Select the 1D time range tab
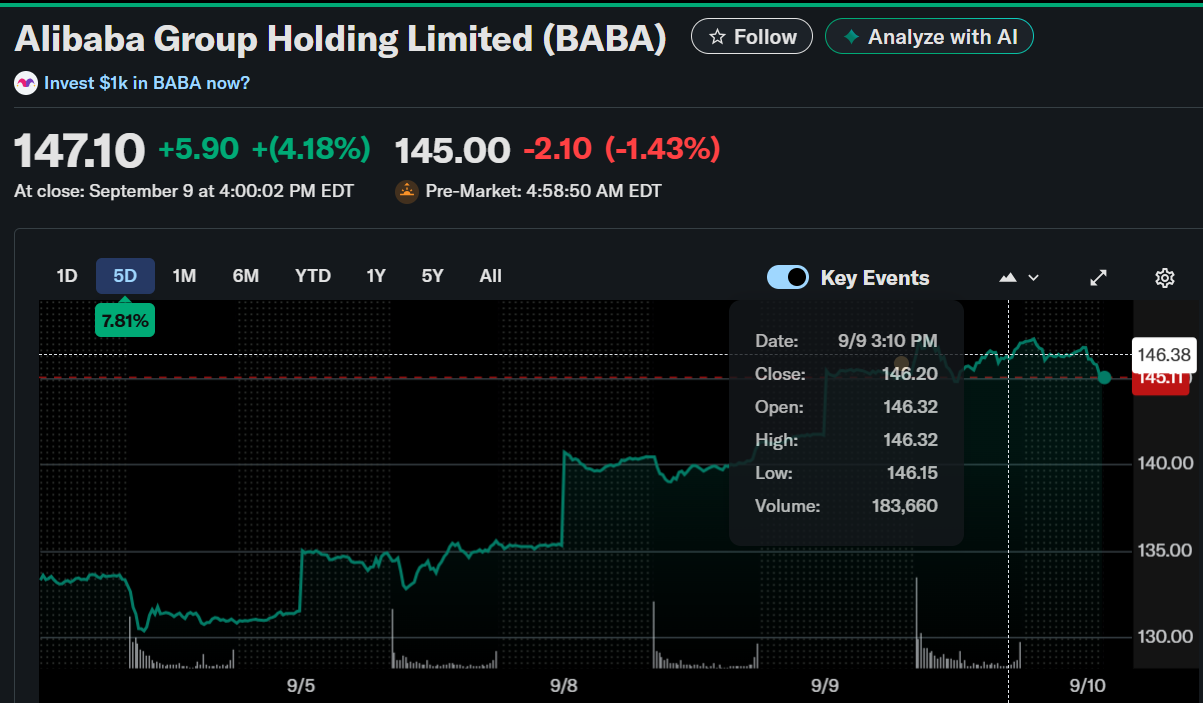Viewport: 1203px width, 703px height. (67, 276)
